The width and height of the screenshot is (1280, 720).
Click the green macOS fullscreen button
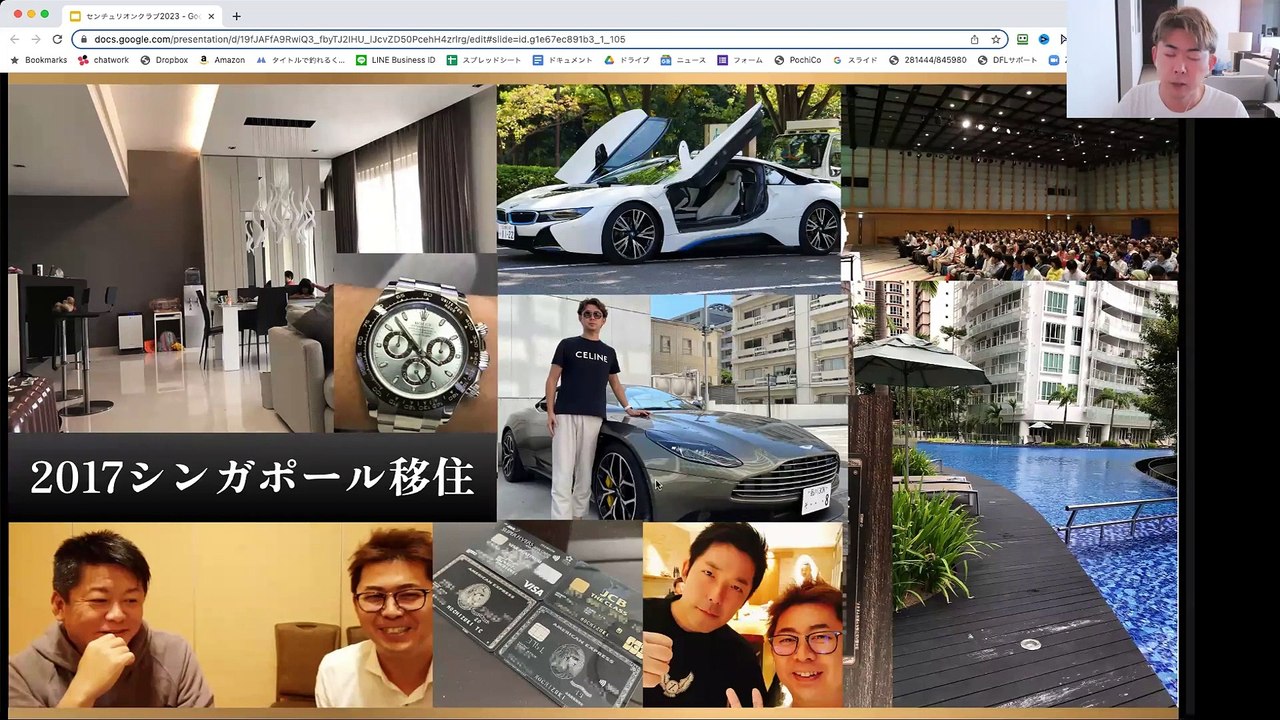[44, 14]
